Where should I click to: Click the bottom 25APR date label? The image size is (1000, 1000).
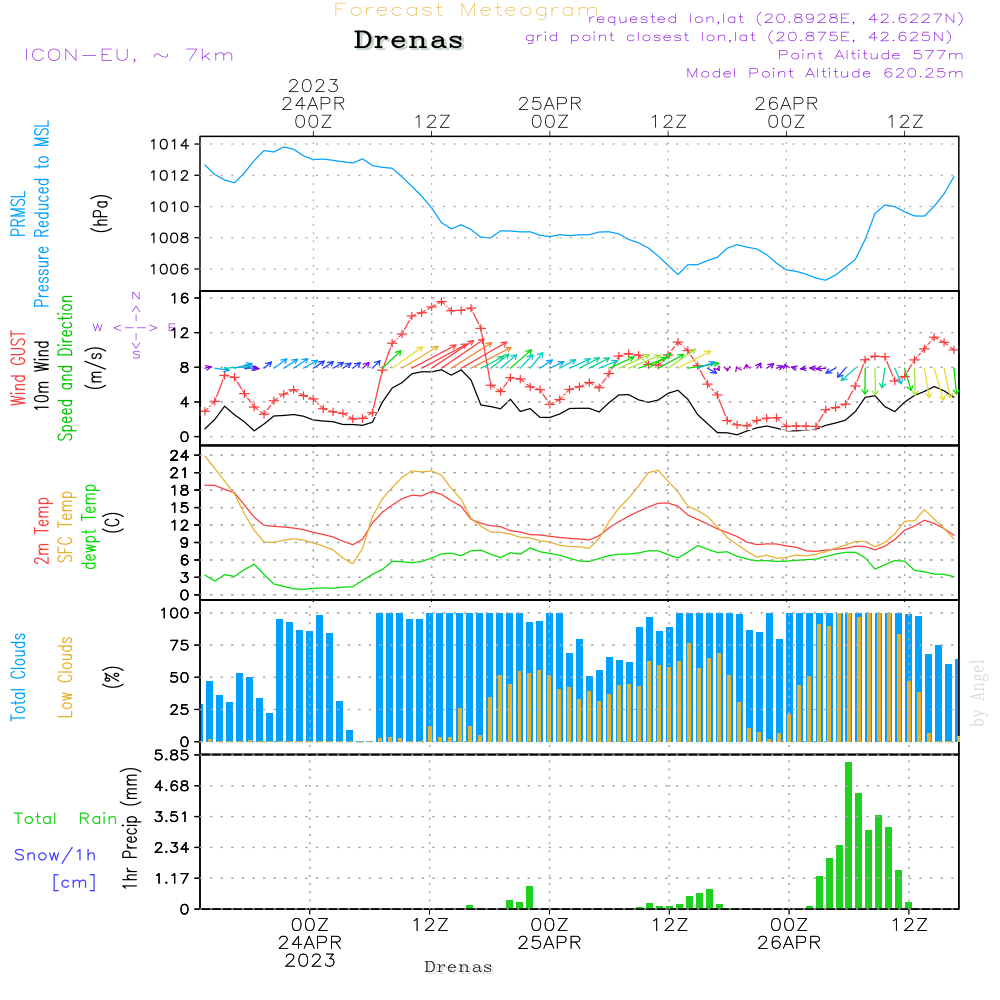coord(549,942)
